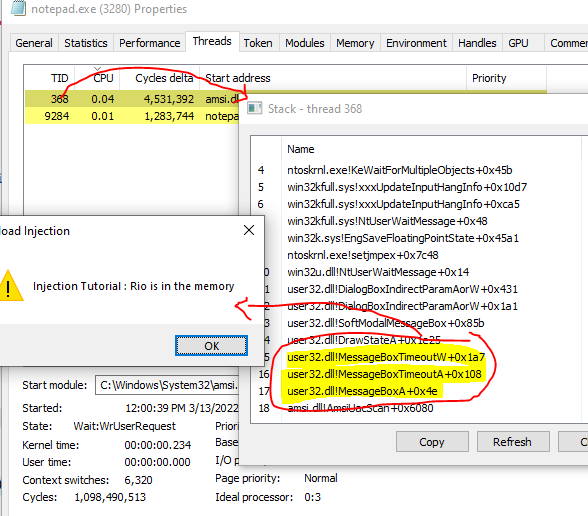Click the Stack thread 368 window icon
The height and width of the screenshot is (516, 588).
tap(255, 108)
